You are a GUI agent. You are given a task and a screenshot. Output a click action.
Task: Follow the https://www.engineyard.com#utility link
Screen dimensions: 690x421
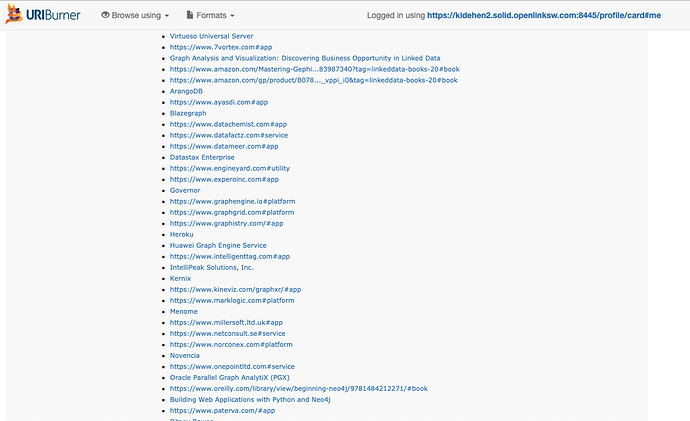(x=230, y=168)
